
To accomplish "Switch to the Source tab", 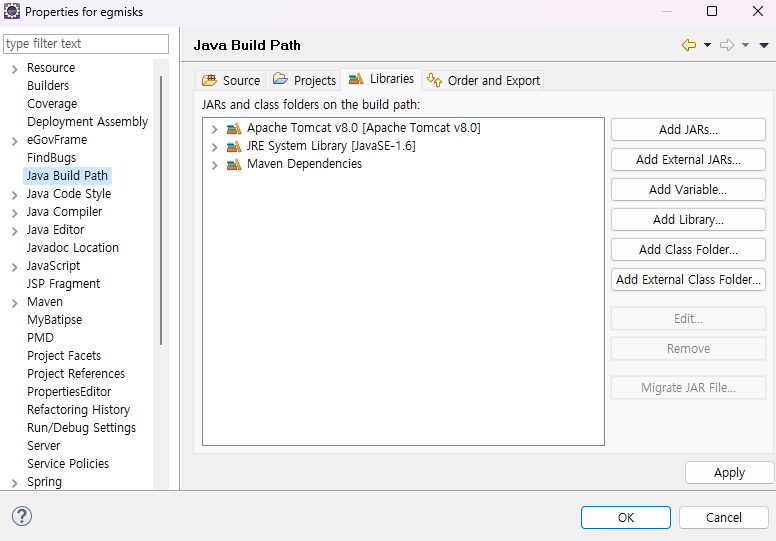I will click(x=231, y=80).
